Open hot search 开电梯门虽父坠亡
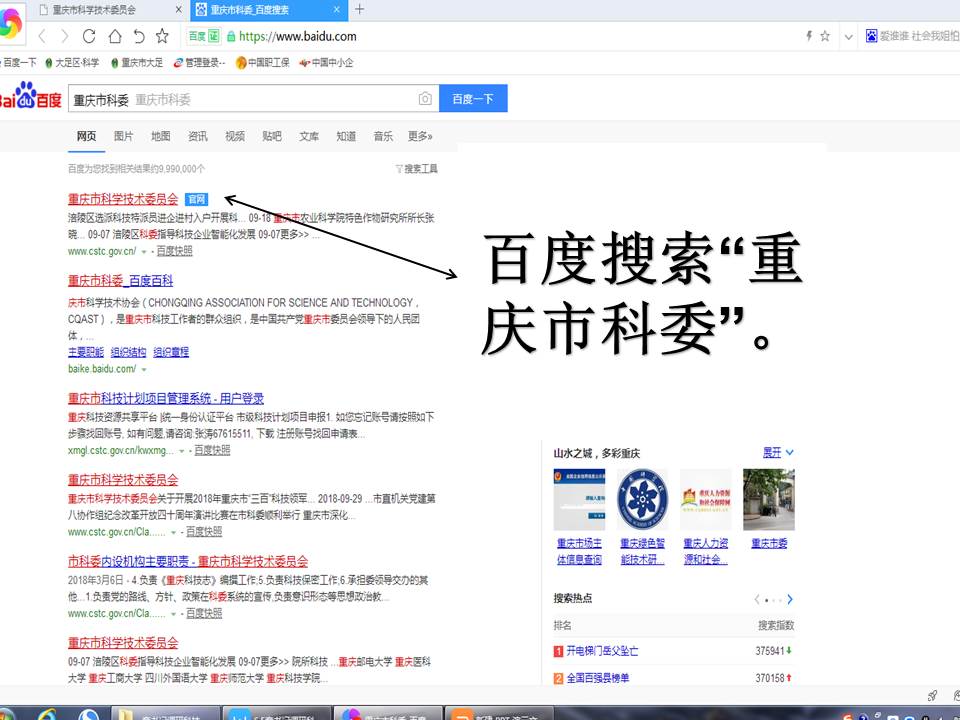The height and width of the screenshot is (720, 960). (602, 651)
